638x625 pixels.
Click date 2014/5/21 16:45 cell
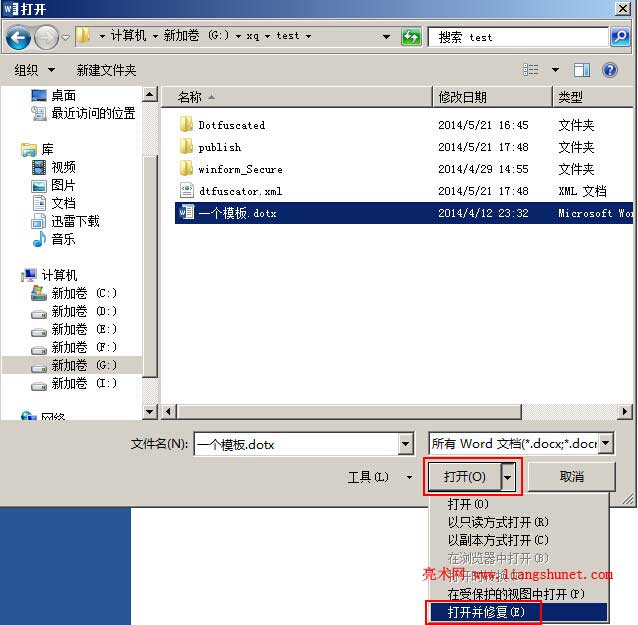pyautogui.click(x=483, y=125)
